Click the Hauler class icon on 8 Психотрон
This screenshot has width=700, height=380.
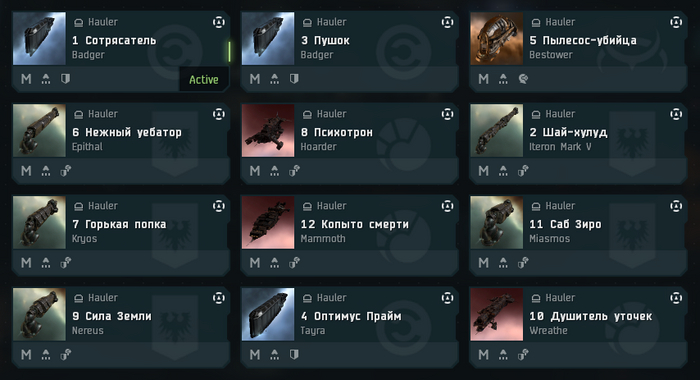click(307, 114)
